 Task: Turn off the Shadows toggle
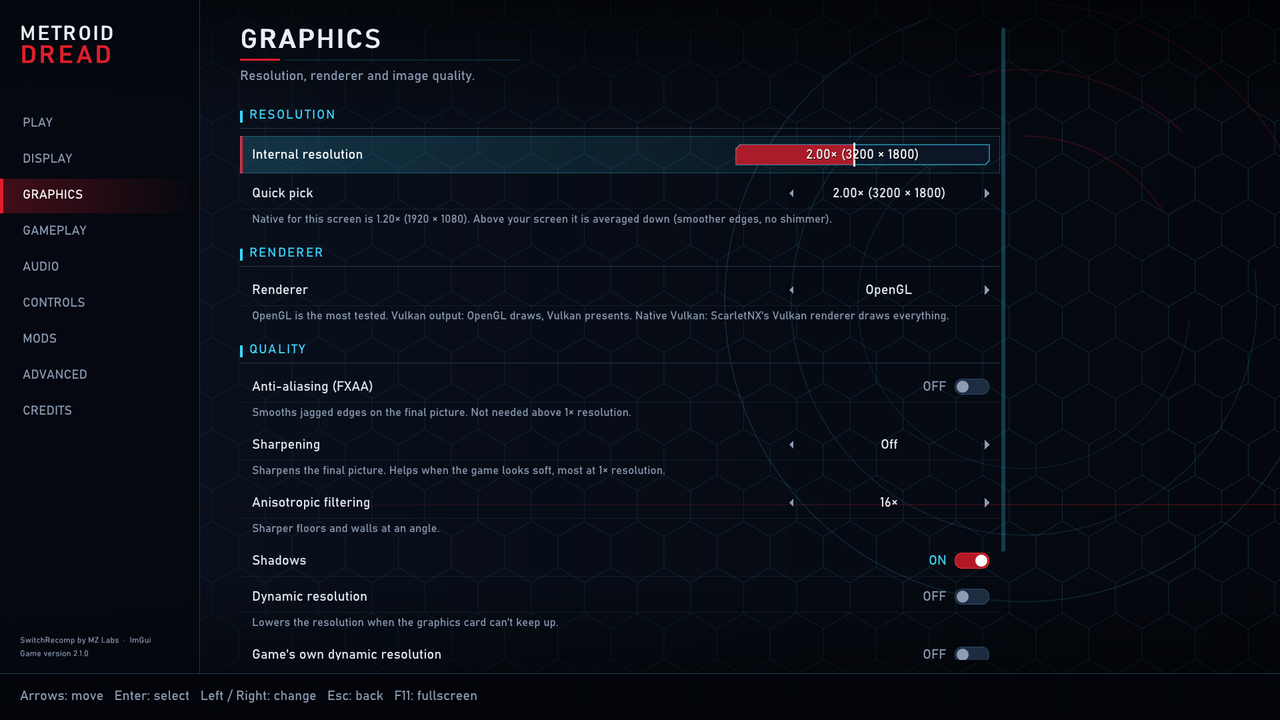pos(971,561)
